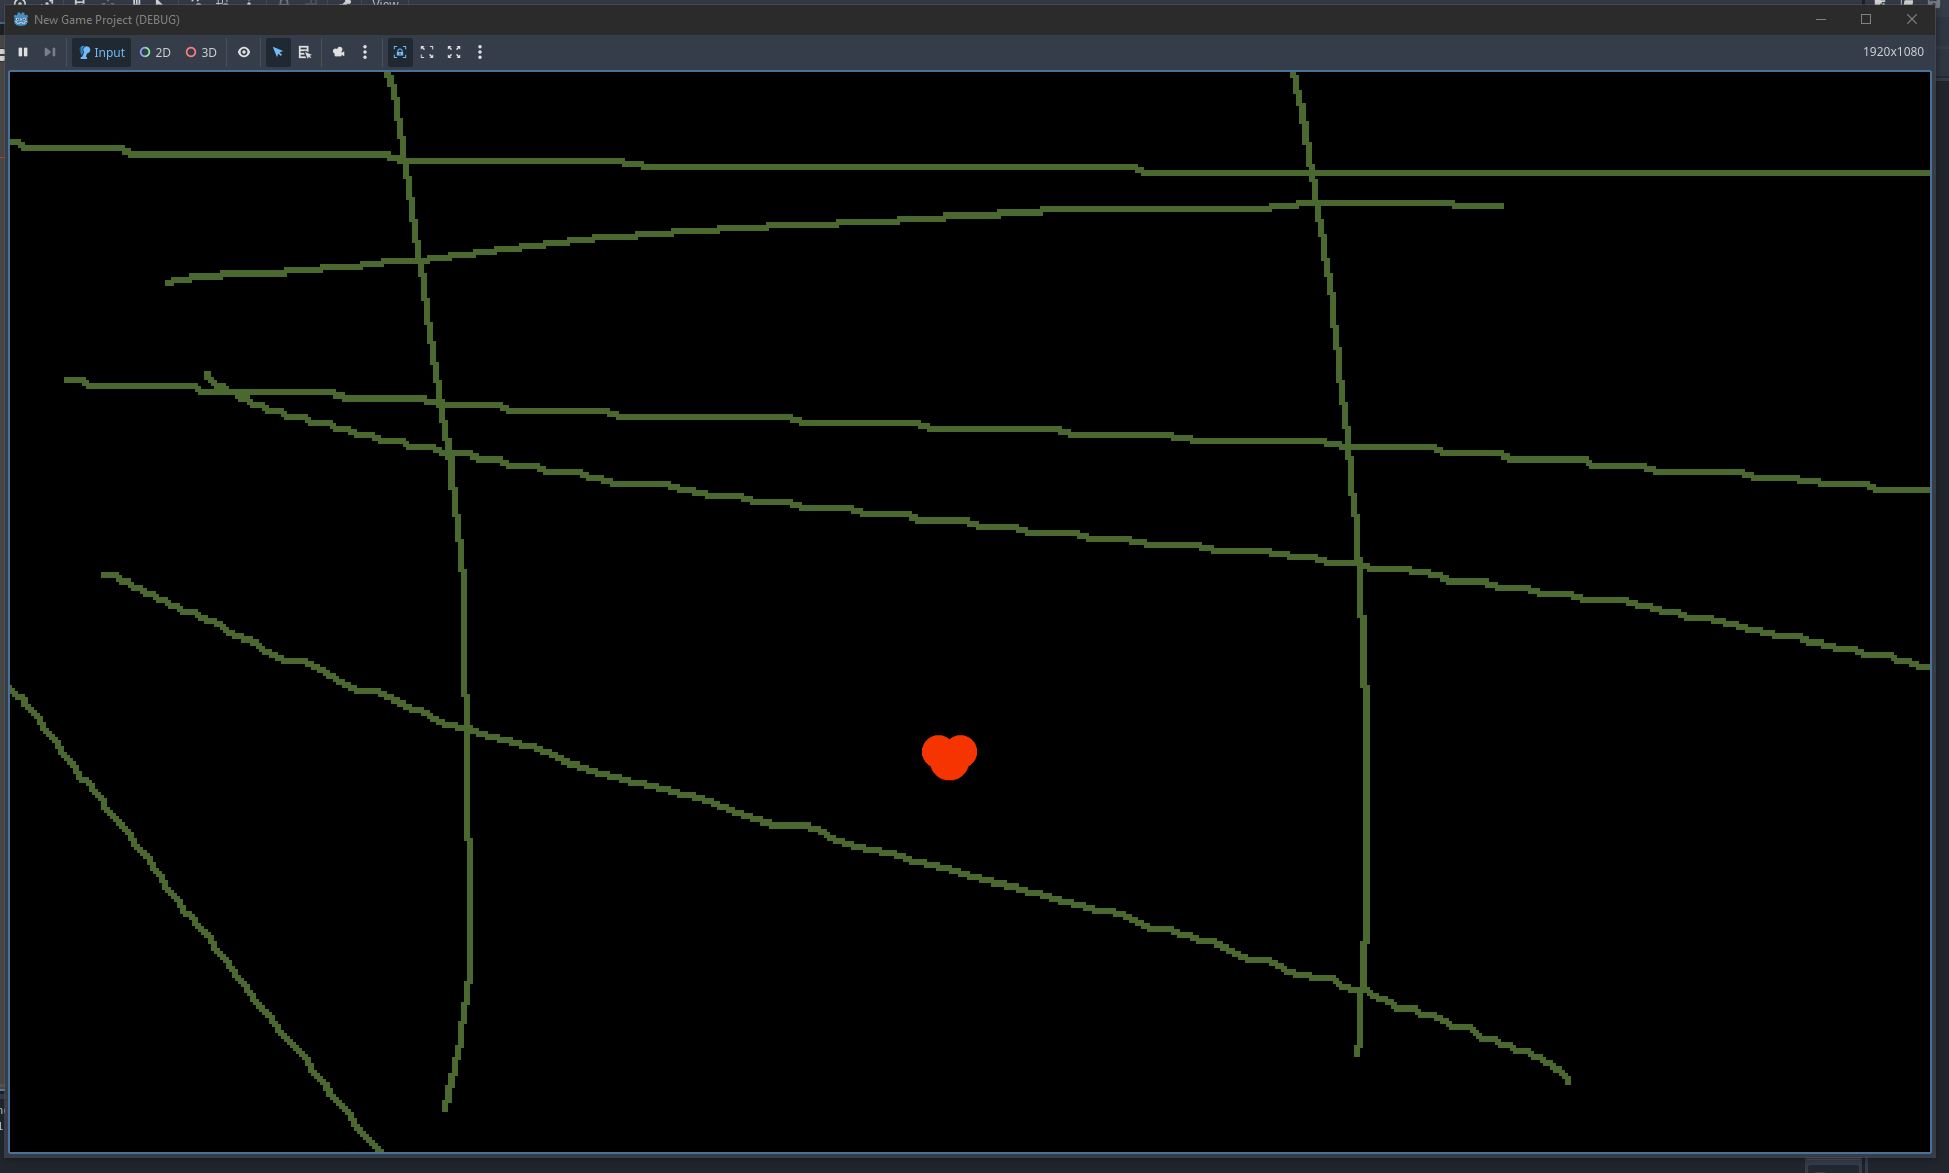This screenshot has width=1949, height=1173.
Task: Open camera override options menu
Action: [365, 52]
